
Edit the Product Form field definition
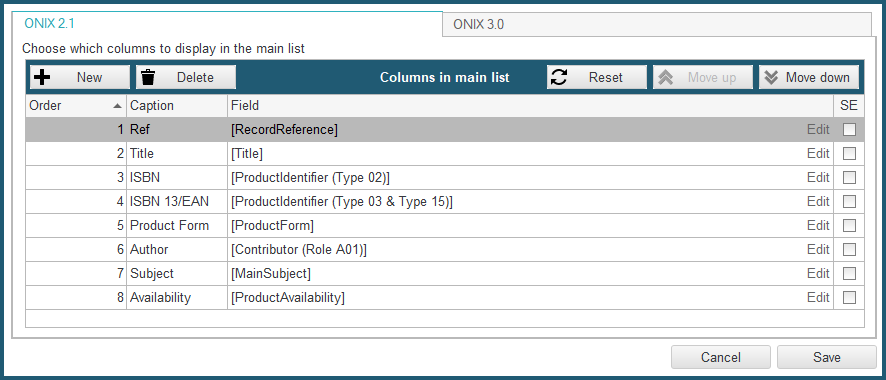pos(818,225)
